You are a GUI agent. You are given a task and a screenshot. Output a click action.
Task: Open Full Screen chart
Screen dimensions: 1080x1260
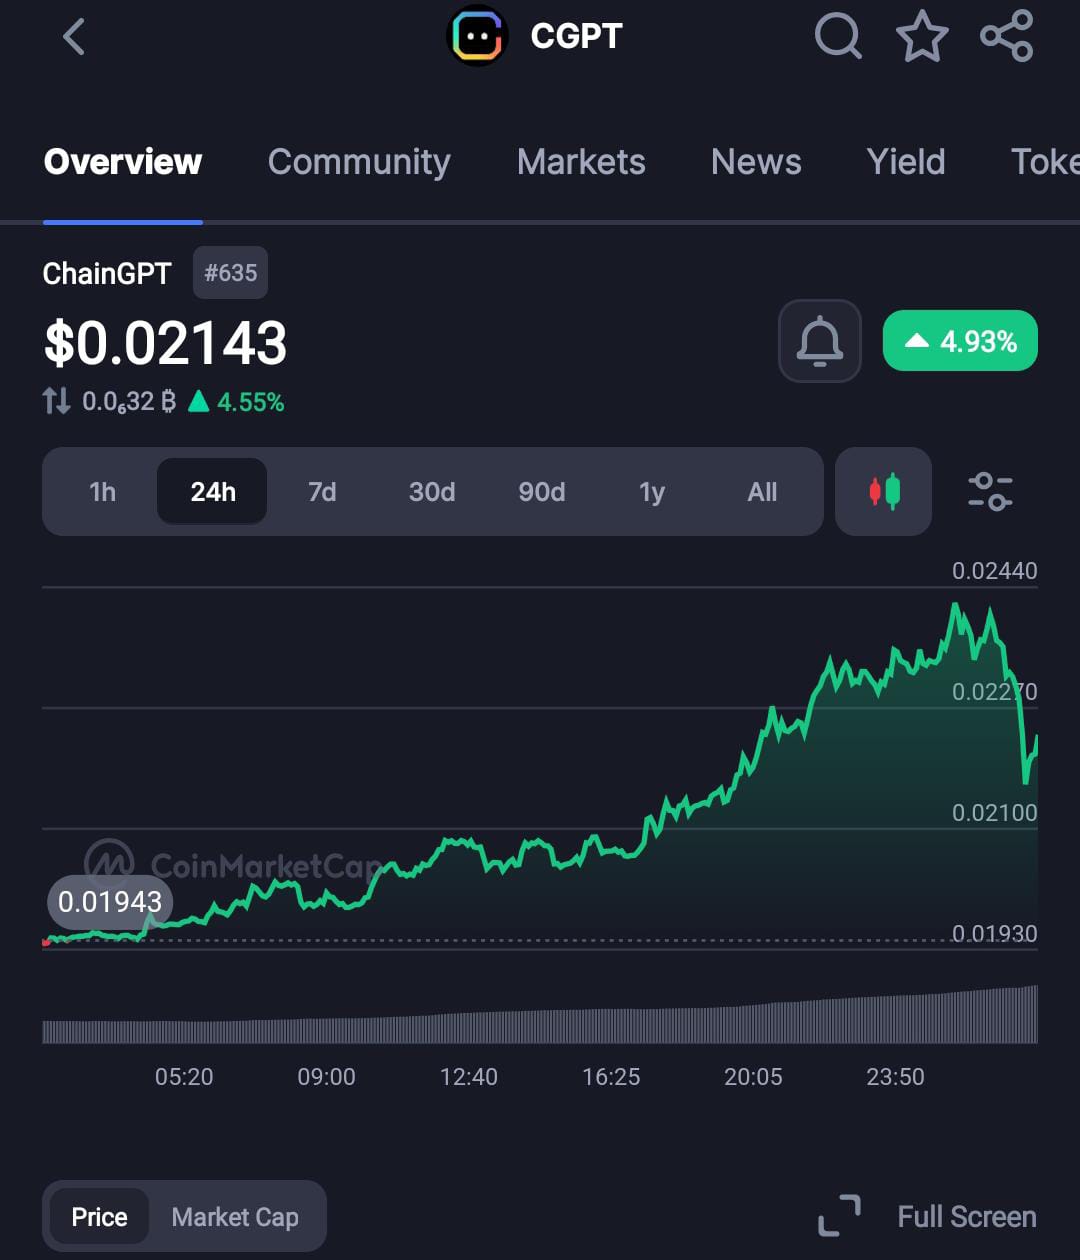[x=966, y=1217]
